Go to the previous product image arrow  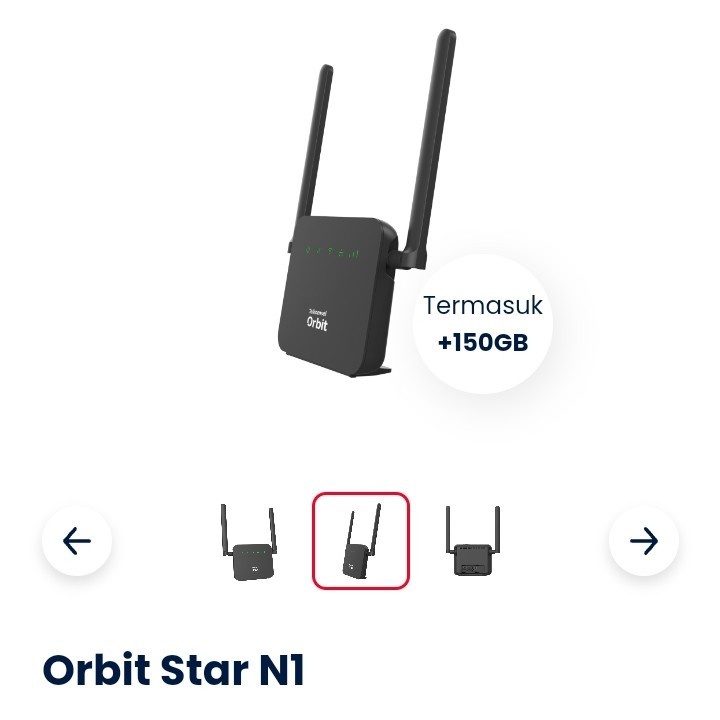[x=77, y=540]
